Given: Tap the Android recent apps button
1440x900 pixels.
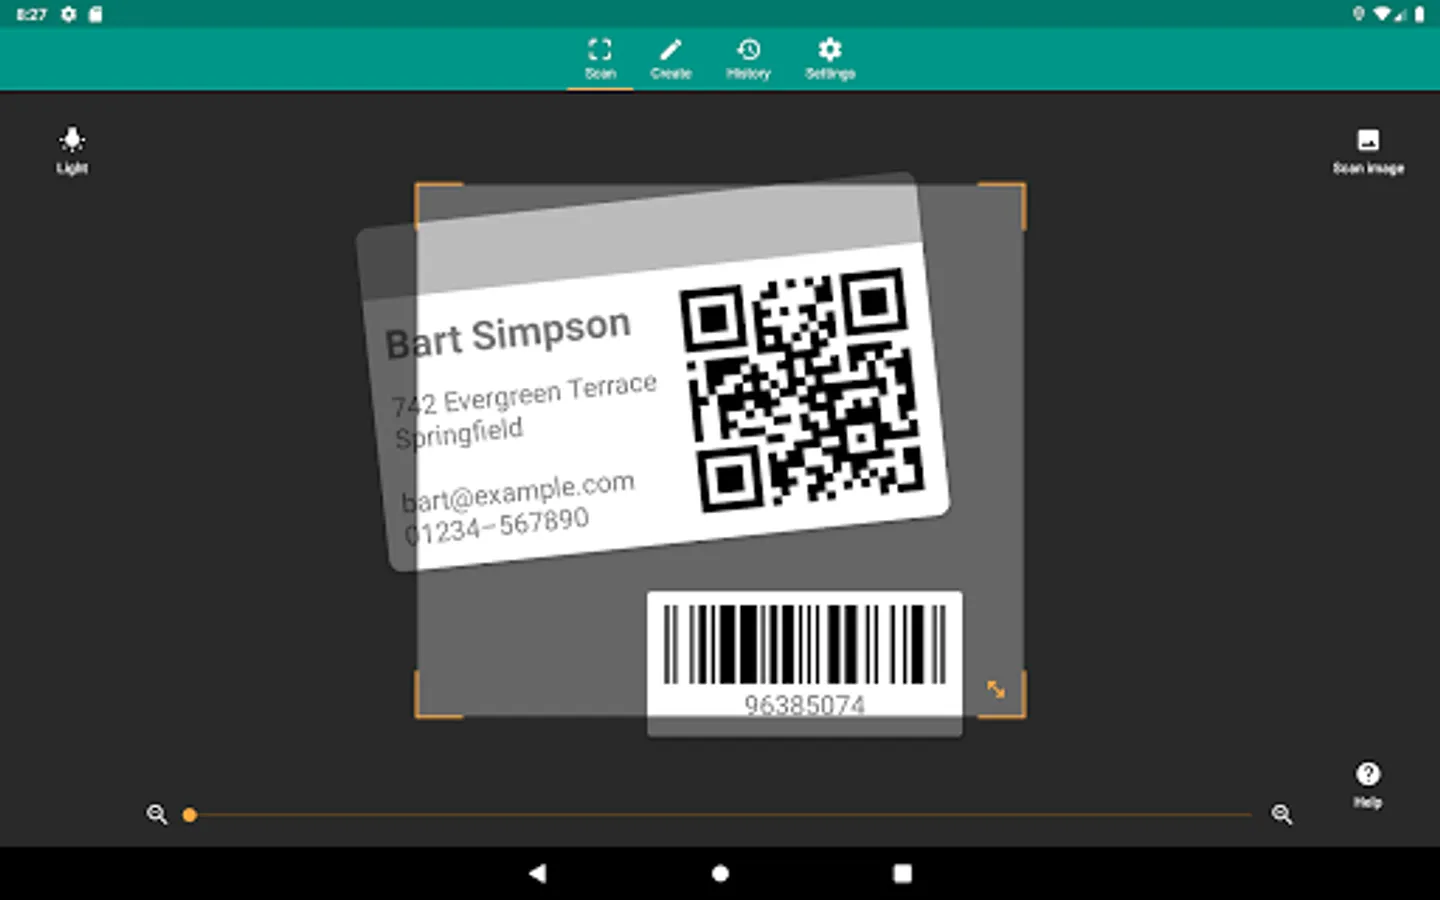Looking at the screenshot, I should [902, 873].
